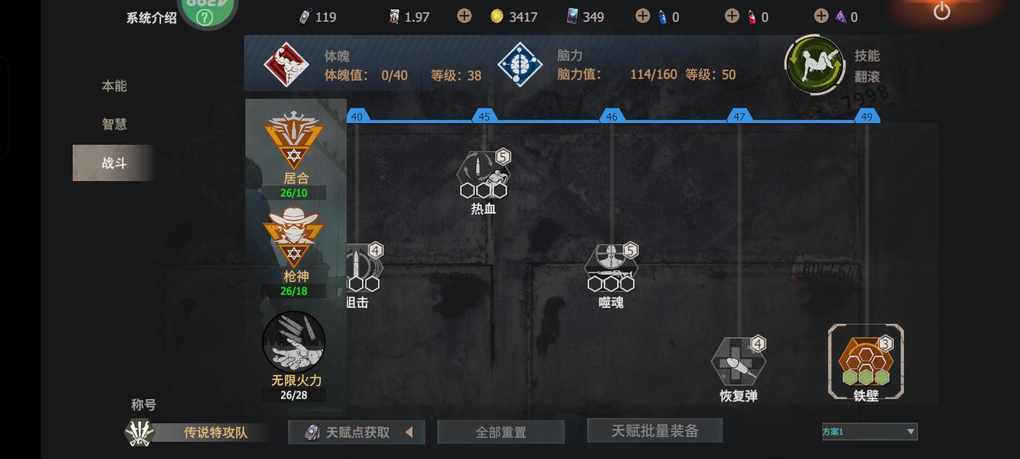
Task: Select the 铁壁 talent icon
Action: [865, 361]
